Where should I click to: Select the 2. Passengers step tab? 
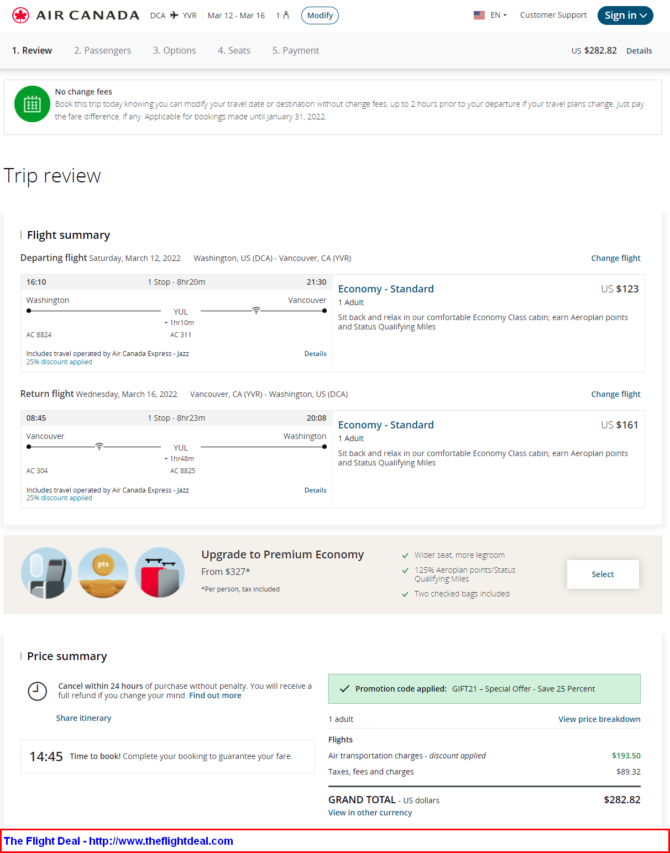tap(103, 51)
